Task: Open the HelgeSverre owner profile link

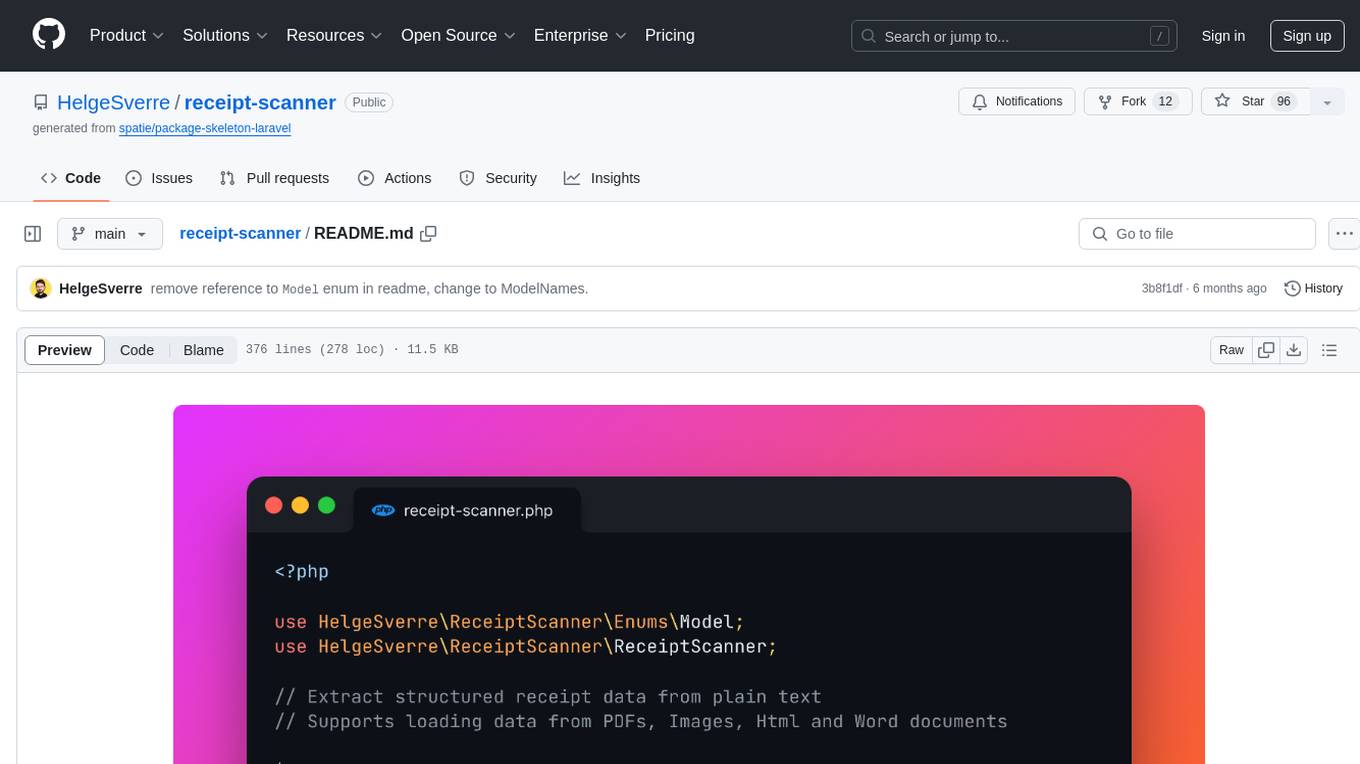Action: coord(114,102)
